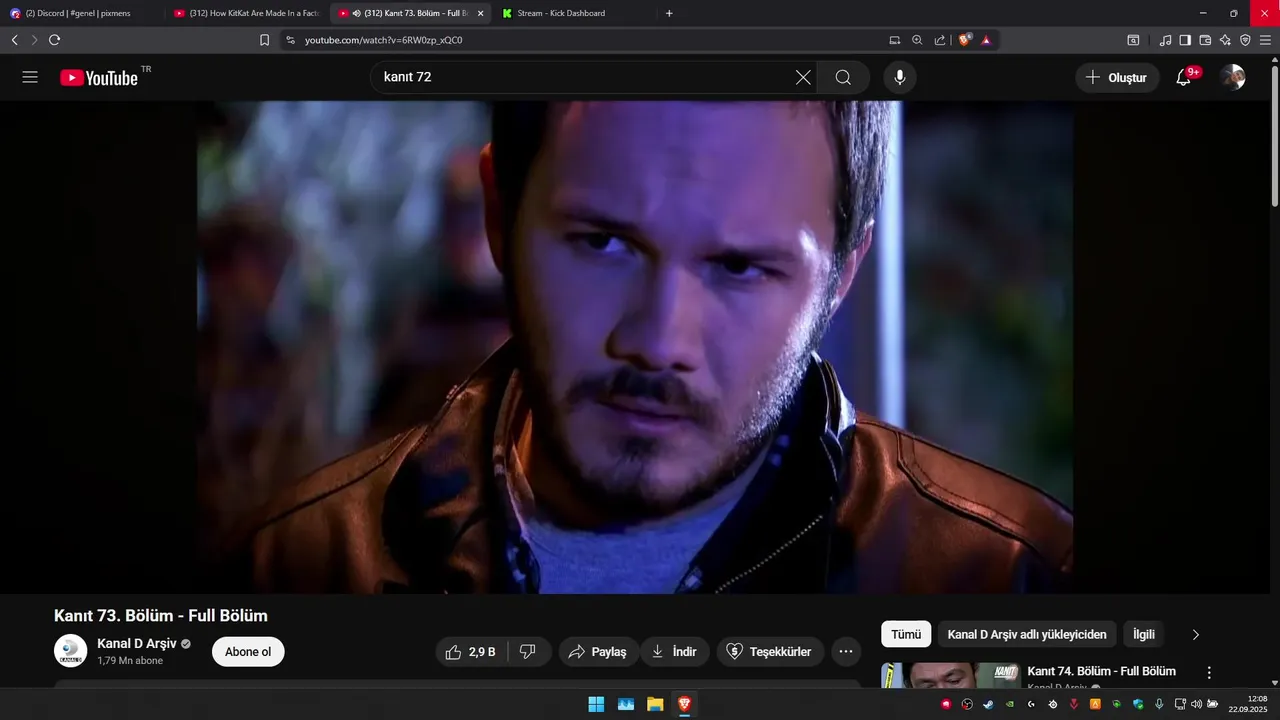1280x720 pixels.
Task: Select the Tümü filter chip
Action: 906,634
